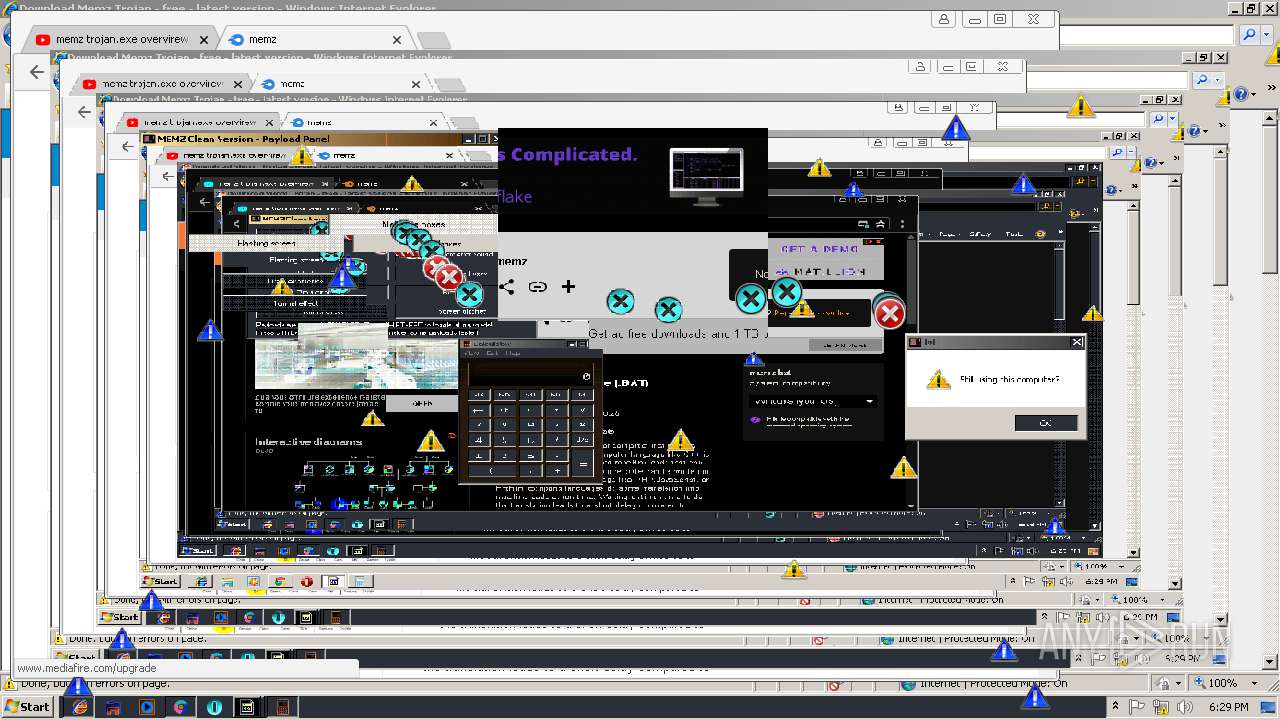Screen dimensions: 1280x720
Task: Click OK in 'Still using this computer?' dialog
Action: coord(1045,423)
